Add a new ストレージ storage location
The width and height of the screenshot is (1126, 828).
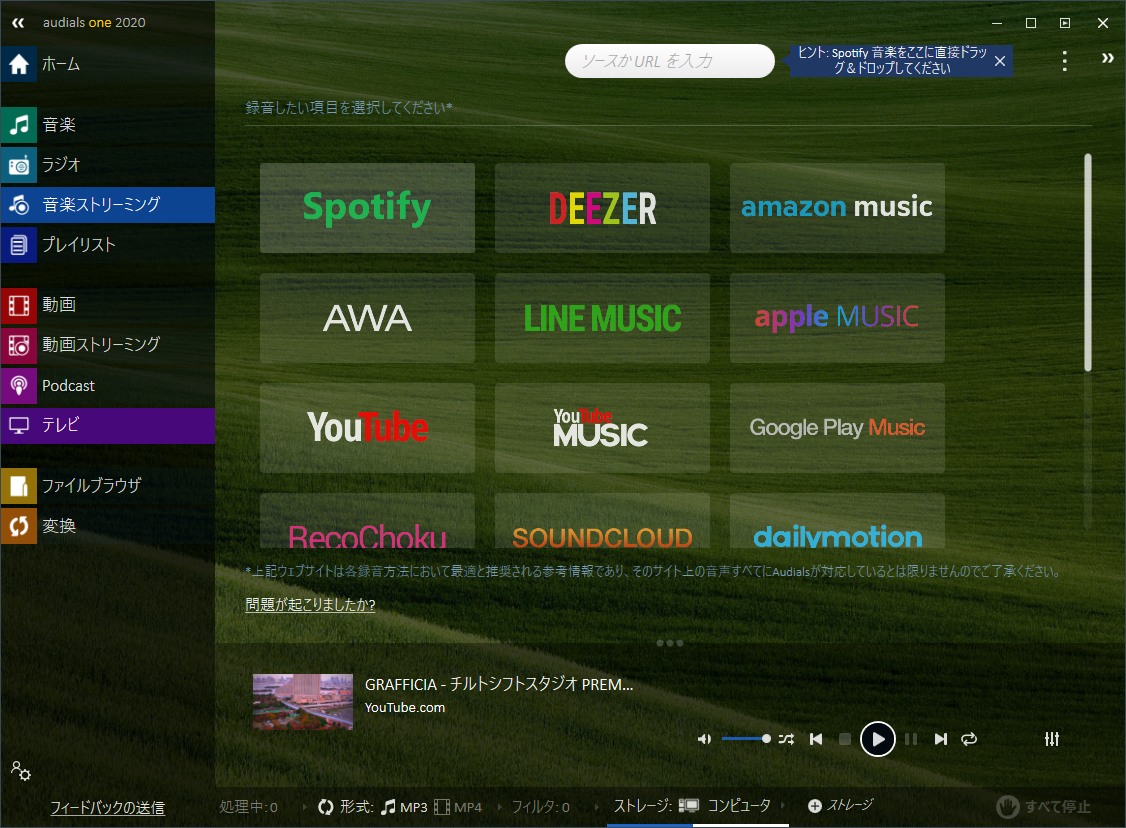[x=840, y=806]
